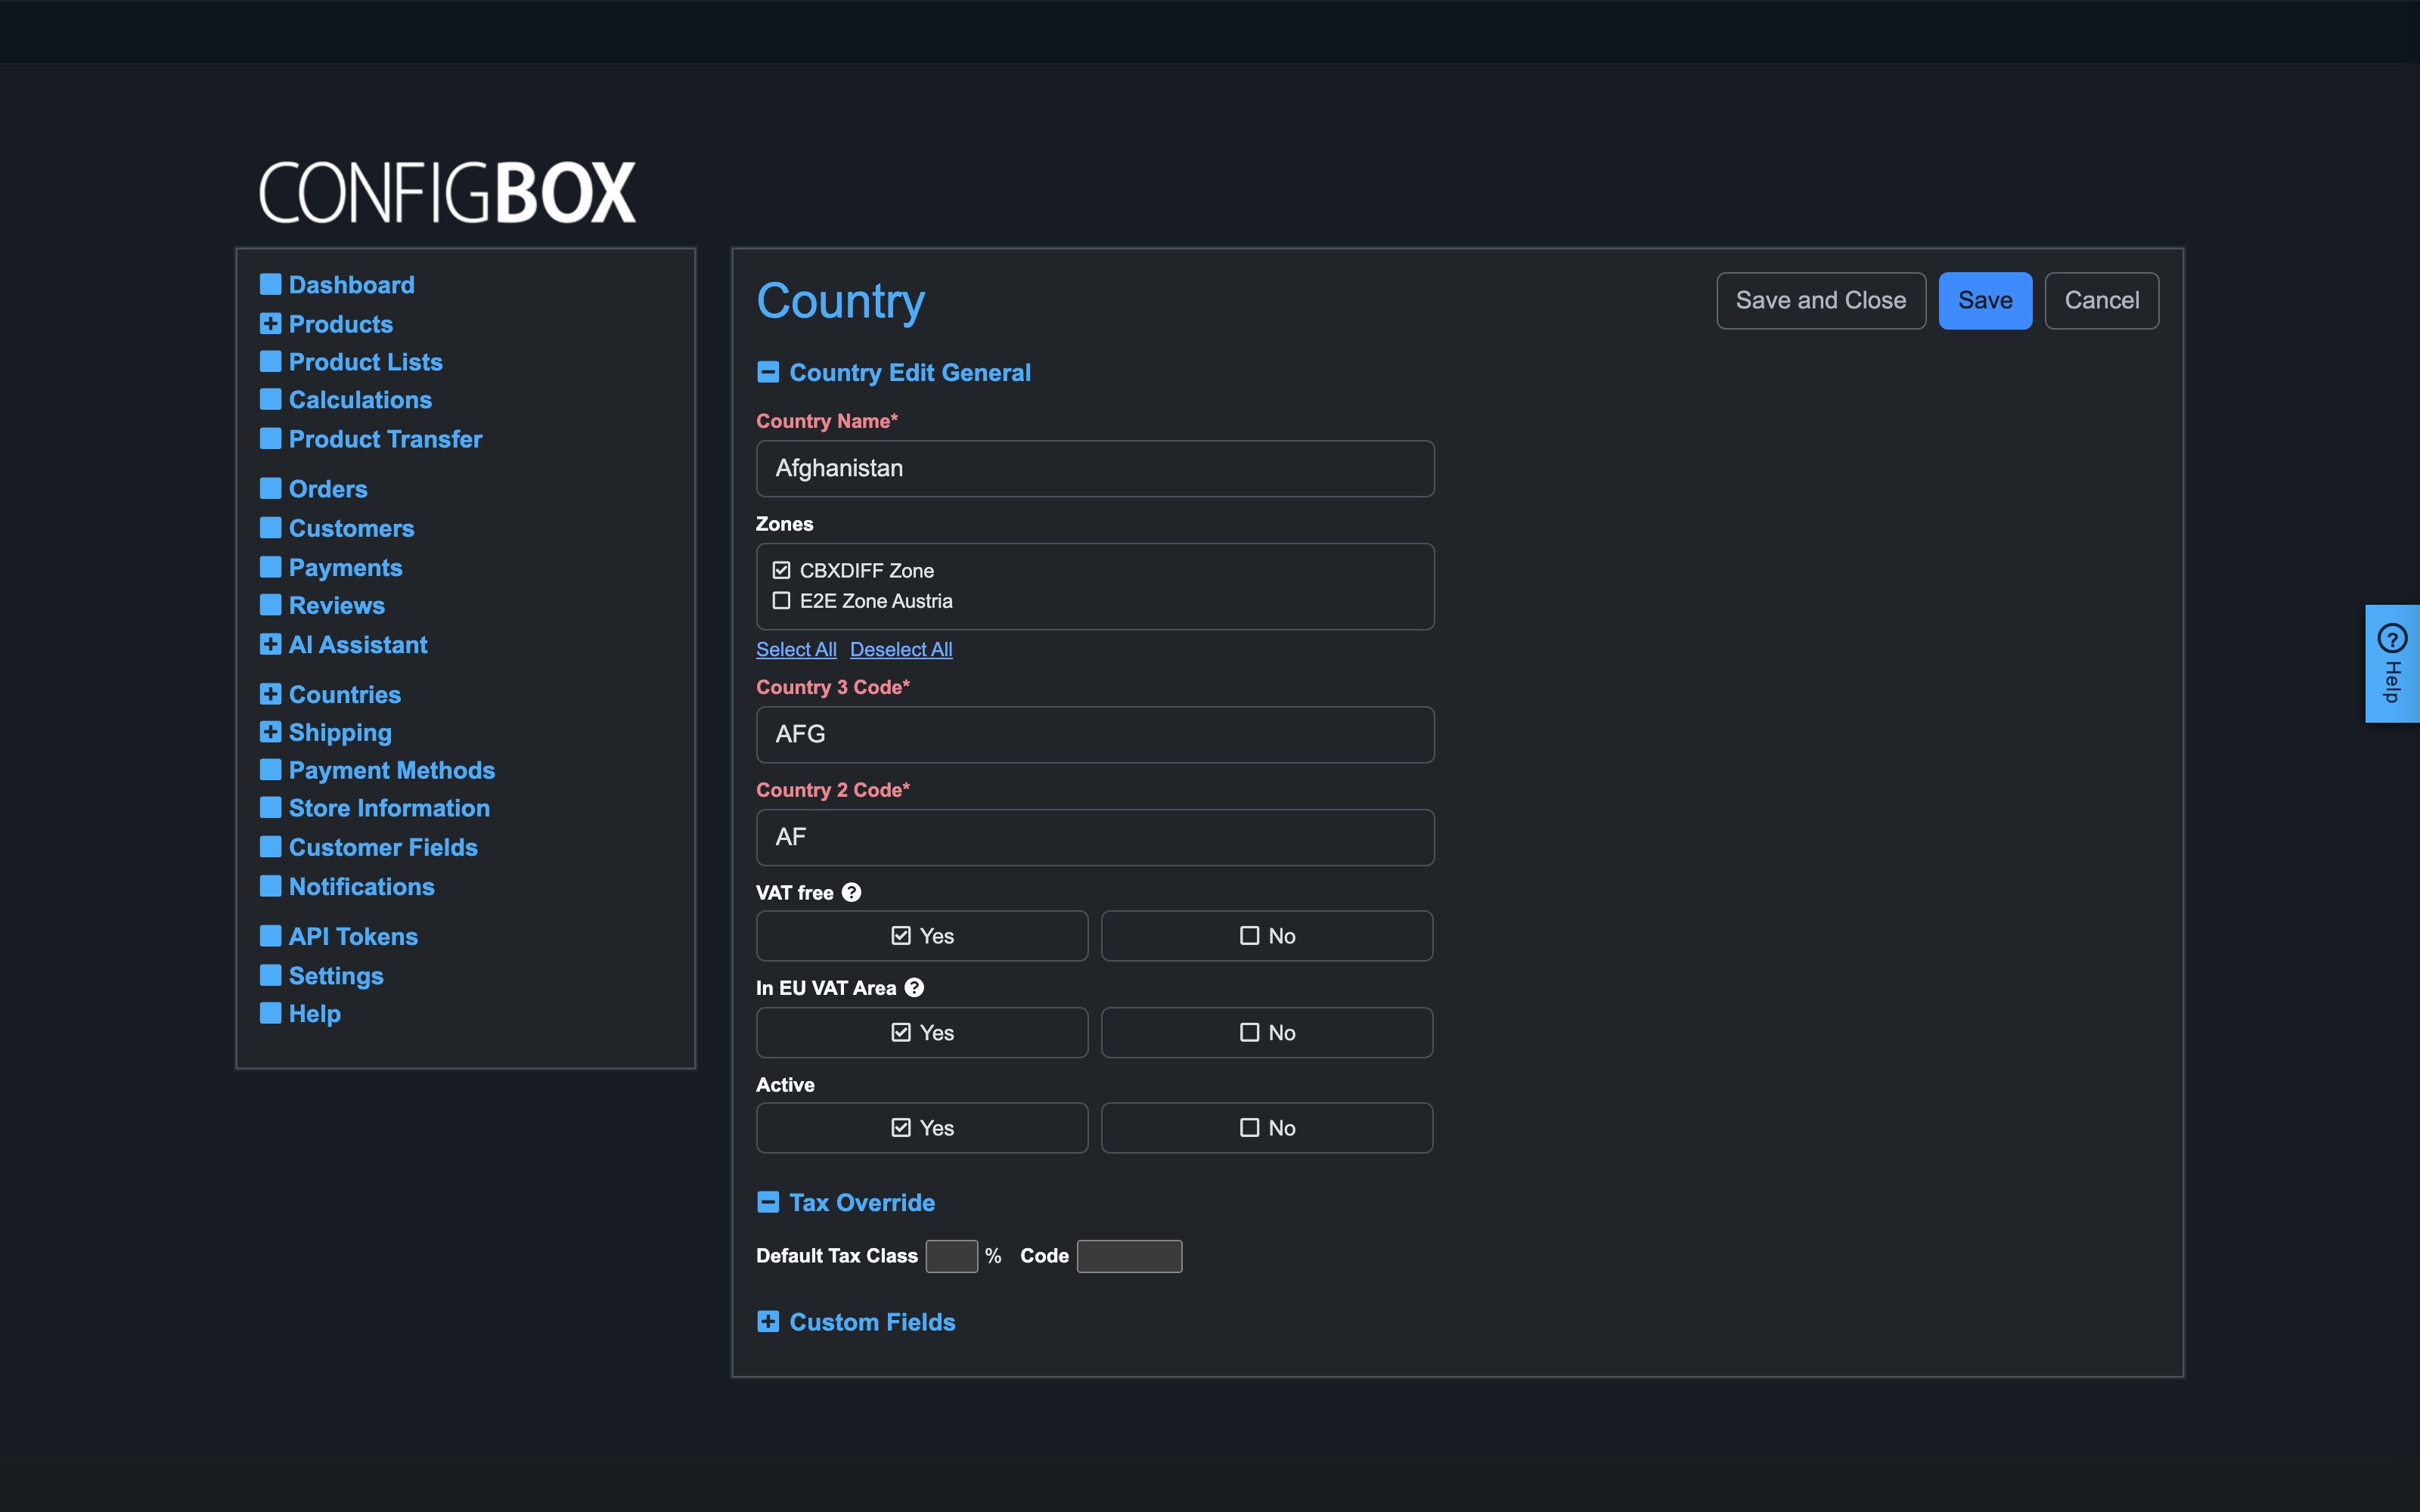Open the Help side tab icon
This screenshot has height=1512, width=2420.
pyautogui.click(x=2392, y=638)
